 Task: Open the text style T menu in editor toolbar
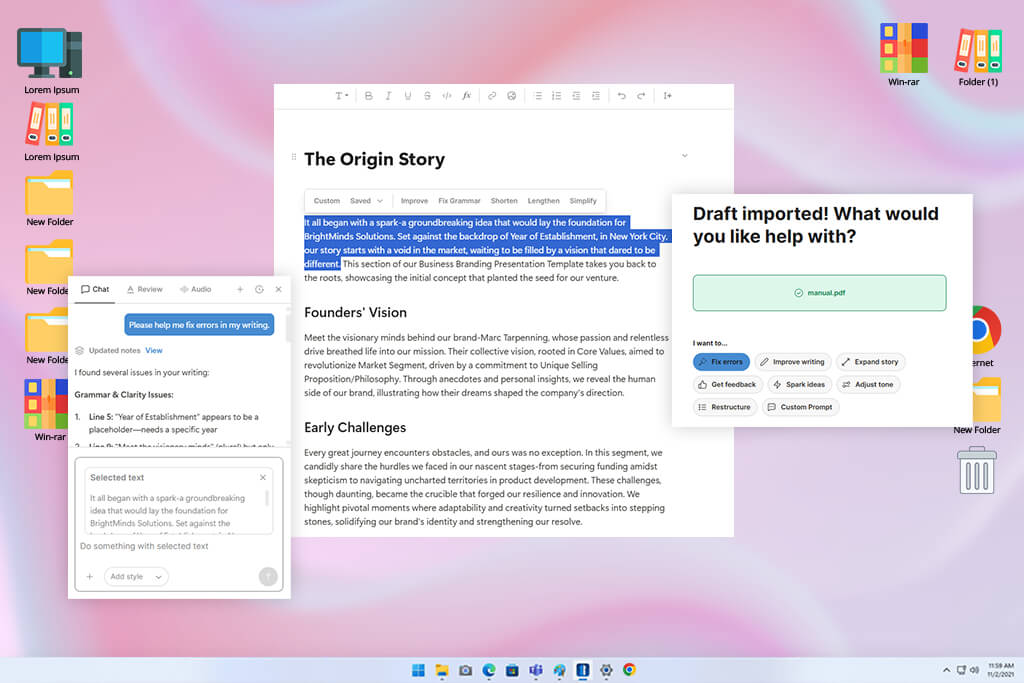click(342, 96)
